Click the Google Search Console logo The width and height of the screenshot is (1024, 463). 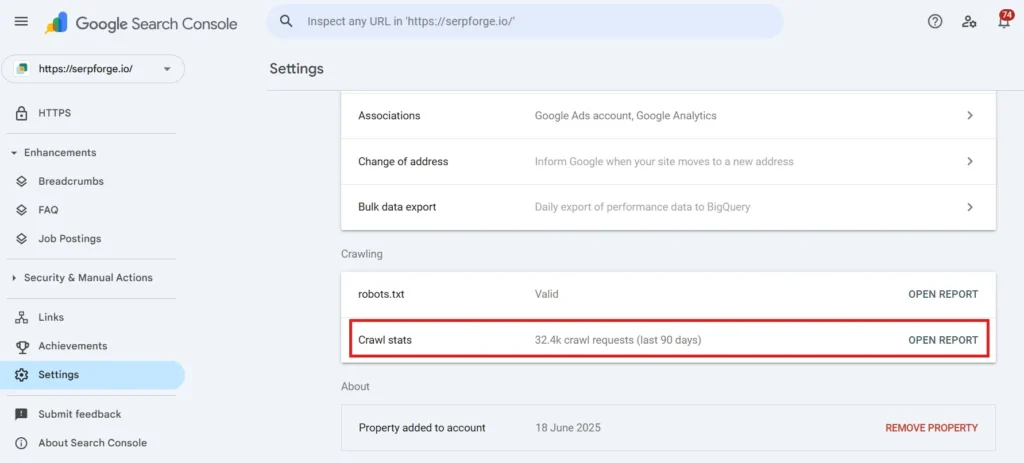click(141, 24)
